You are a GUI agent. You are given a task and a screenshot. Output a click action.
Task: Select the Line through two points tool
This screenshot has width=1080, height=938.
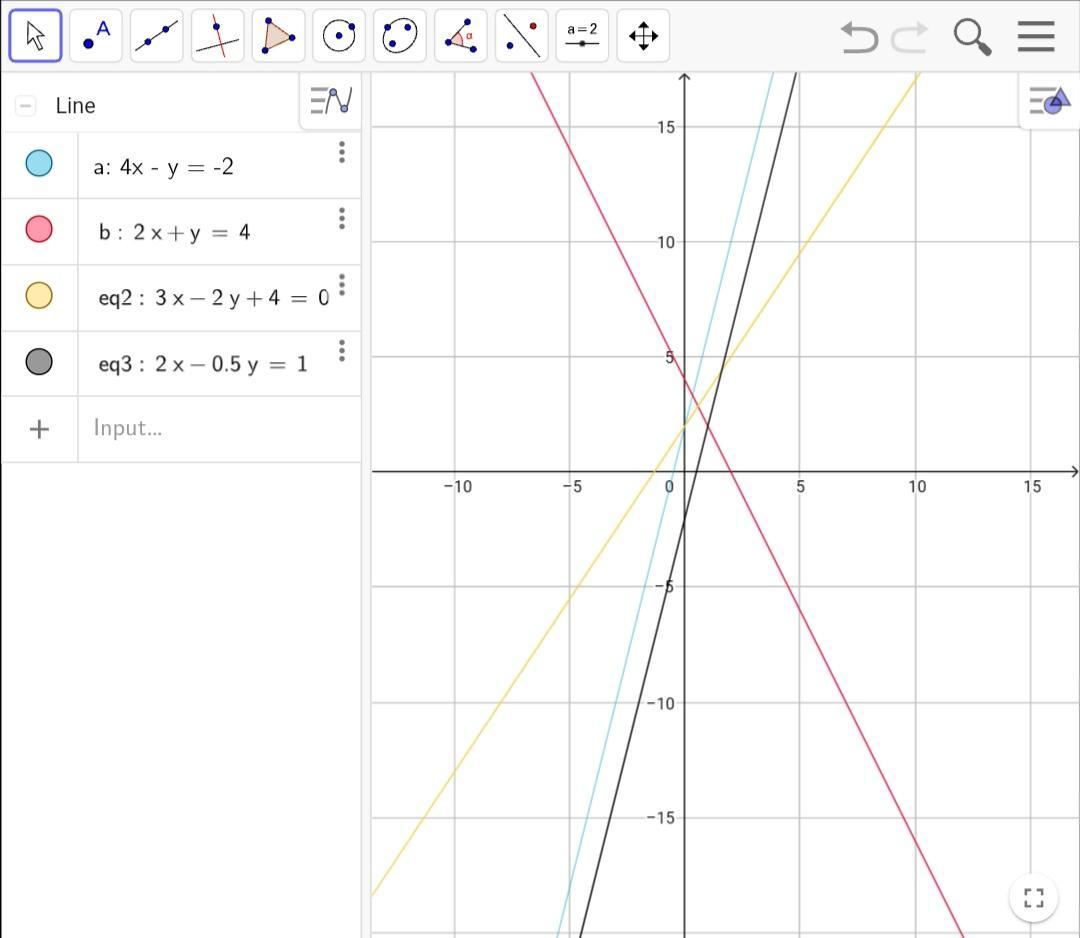(156, 36)
